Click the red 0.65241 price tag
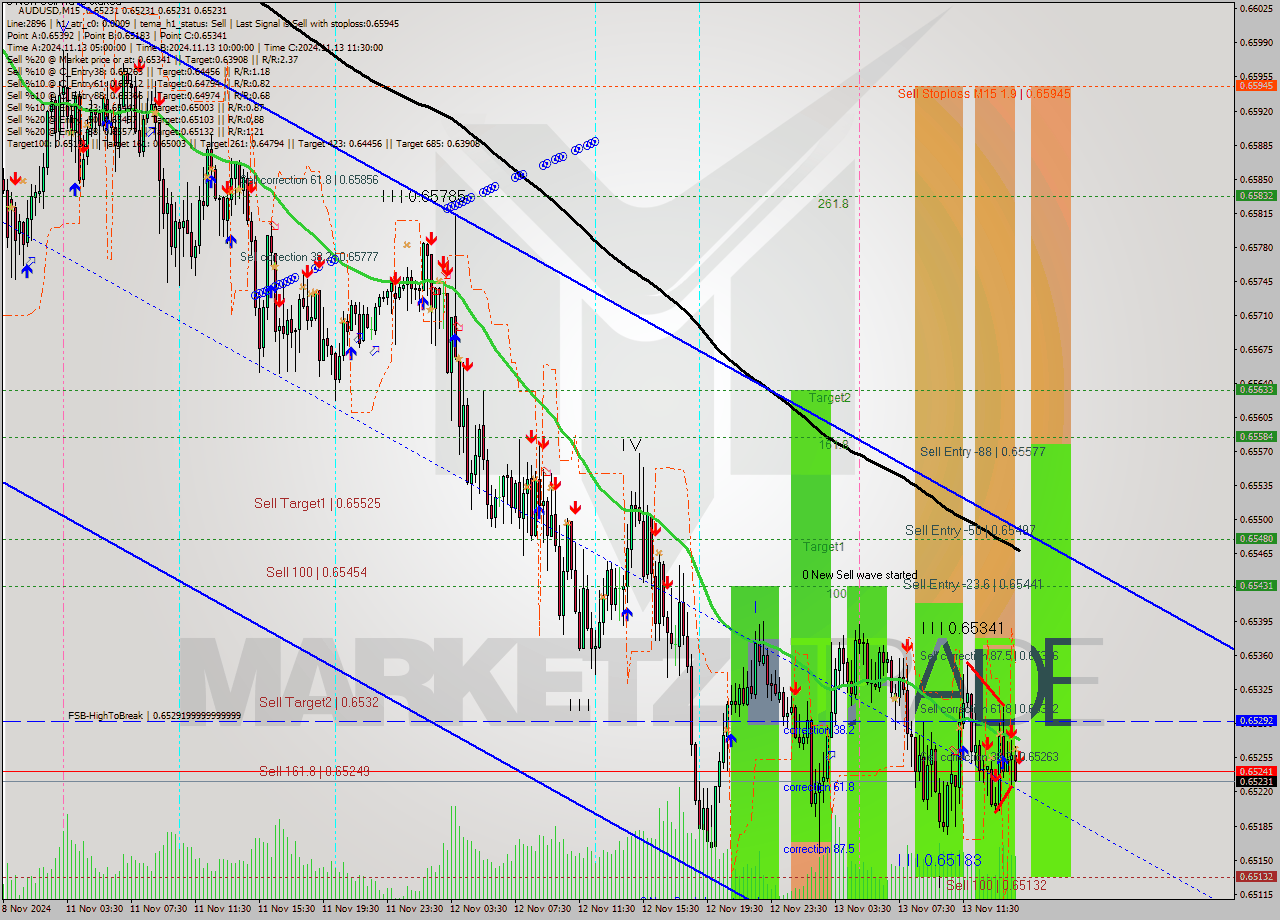Screen dimensions: 1280x920 [x=1256, y=771]
